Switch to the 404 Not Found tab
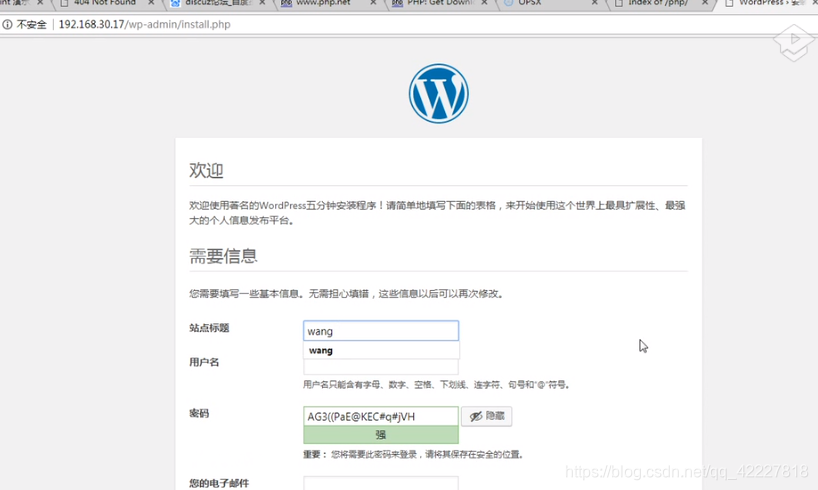Screen dimensions: 818x490 point(104,3)
